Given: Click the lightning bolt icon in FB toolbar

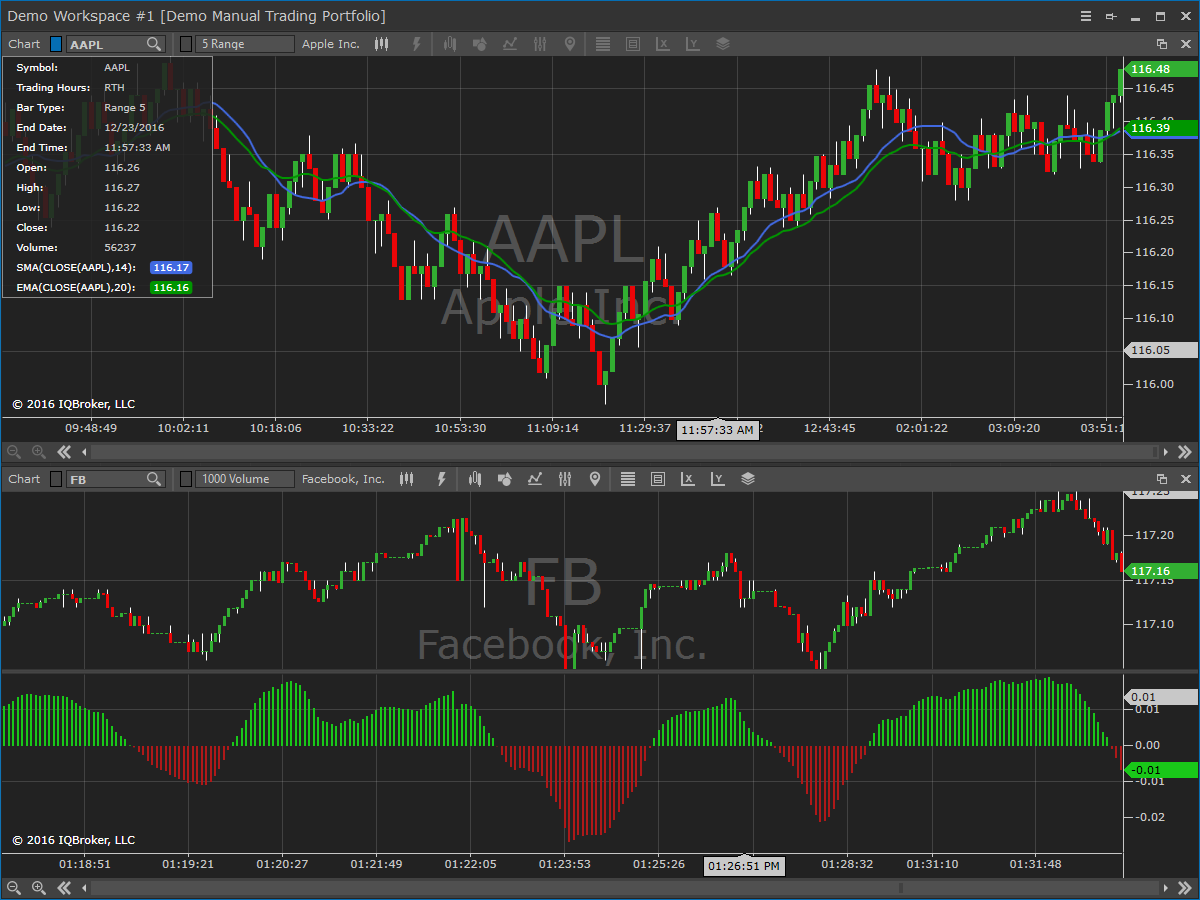Looking at the screenshot, I should [x=441, y=479].
